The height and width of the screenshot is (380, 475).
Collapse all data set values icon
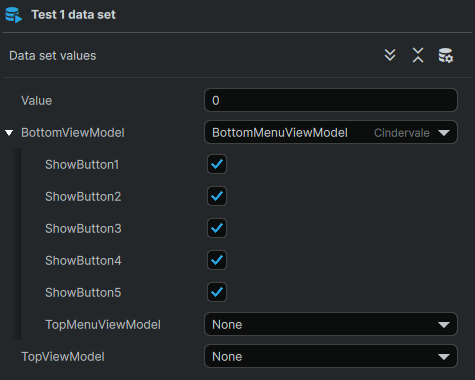(418, 55)
